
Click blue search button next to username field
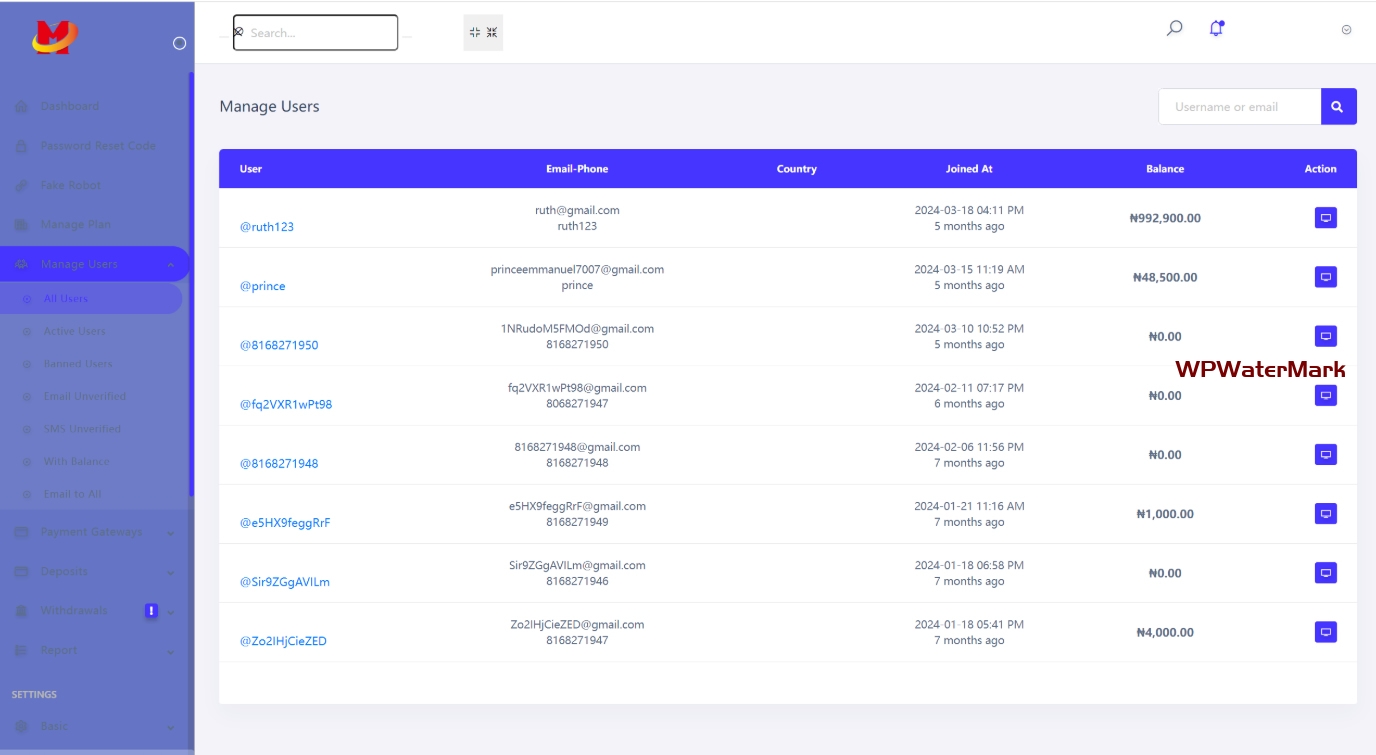[x=1338, y=107]
